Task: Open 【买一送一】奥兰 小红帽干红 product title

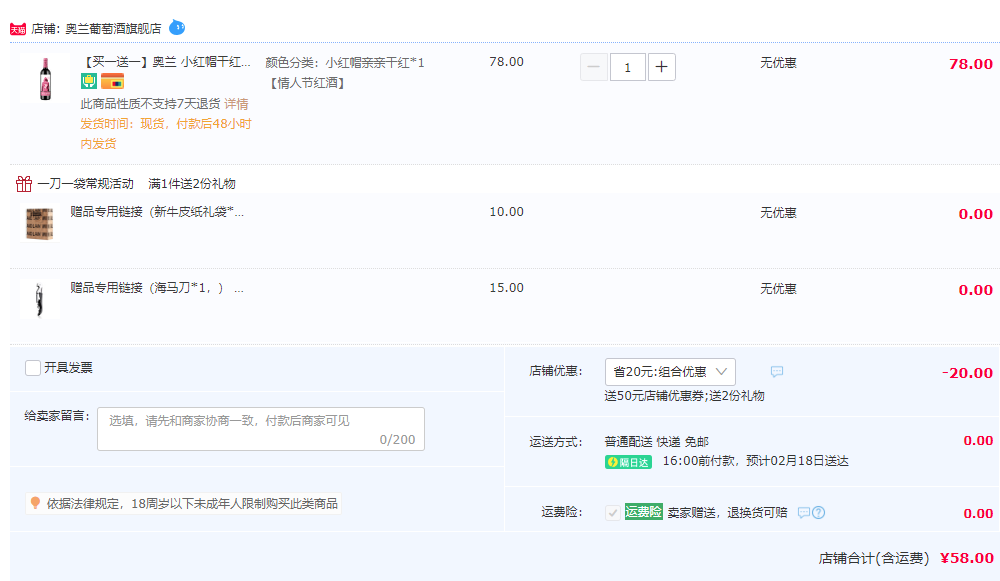Action: [x=165, y=62]
